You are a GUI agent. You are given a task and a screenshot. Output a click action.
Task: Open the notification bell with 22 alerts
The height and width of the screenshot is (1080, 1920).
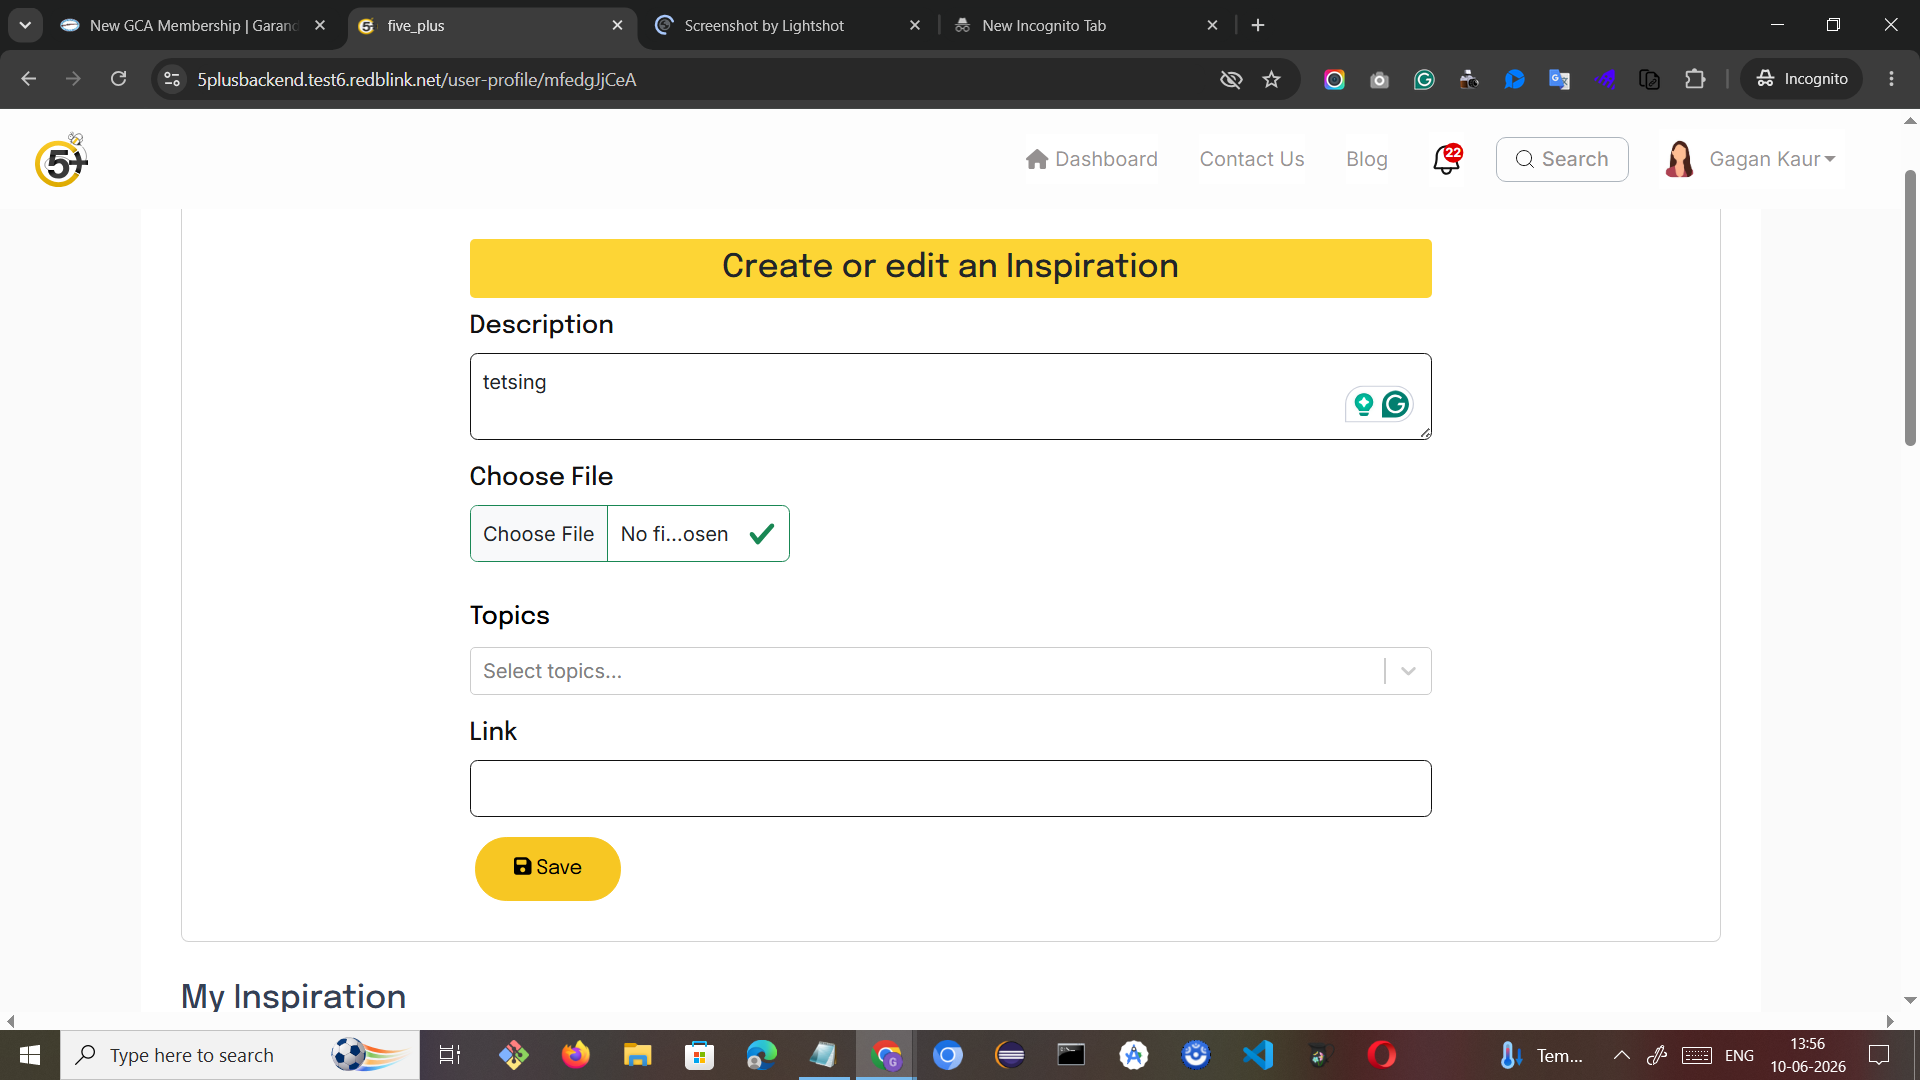(1446, 159)
